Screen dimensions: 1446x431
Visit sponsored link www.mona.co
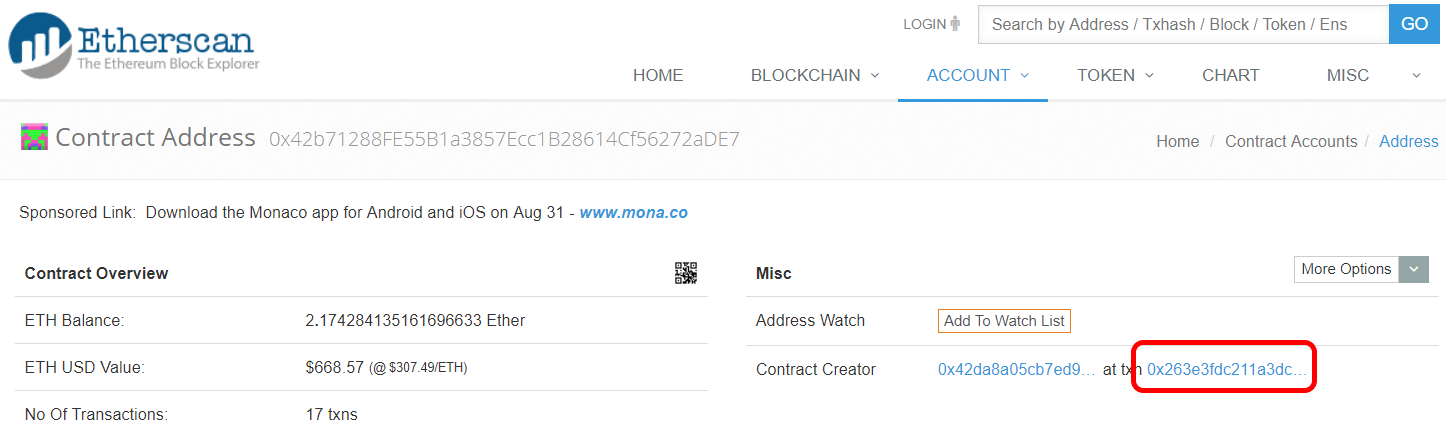[633, 213]
